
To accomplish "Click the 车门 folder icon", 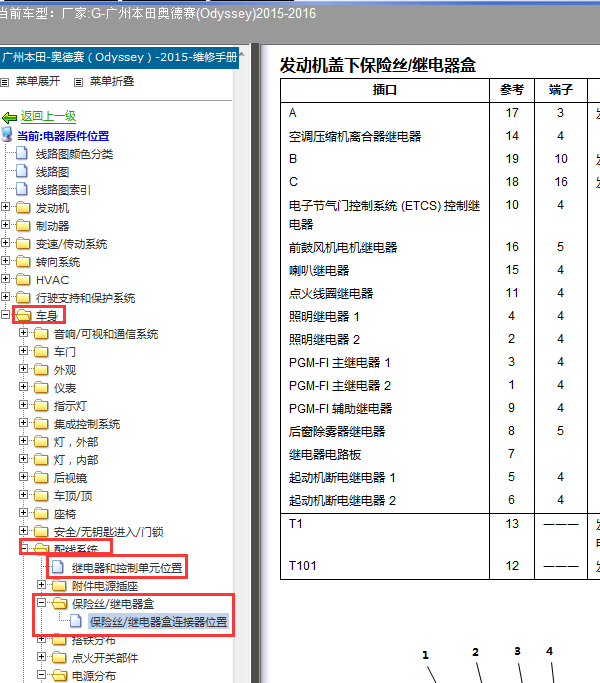I will click(41, 352).
